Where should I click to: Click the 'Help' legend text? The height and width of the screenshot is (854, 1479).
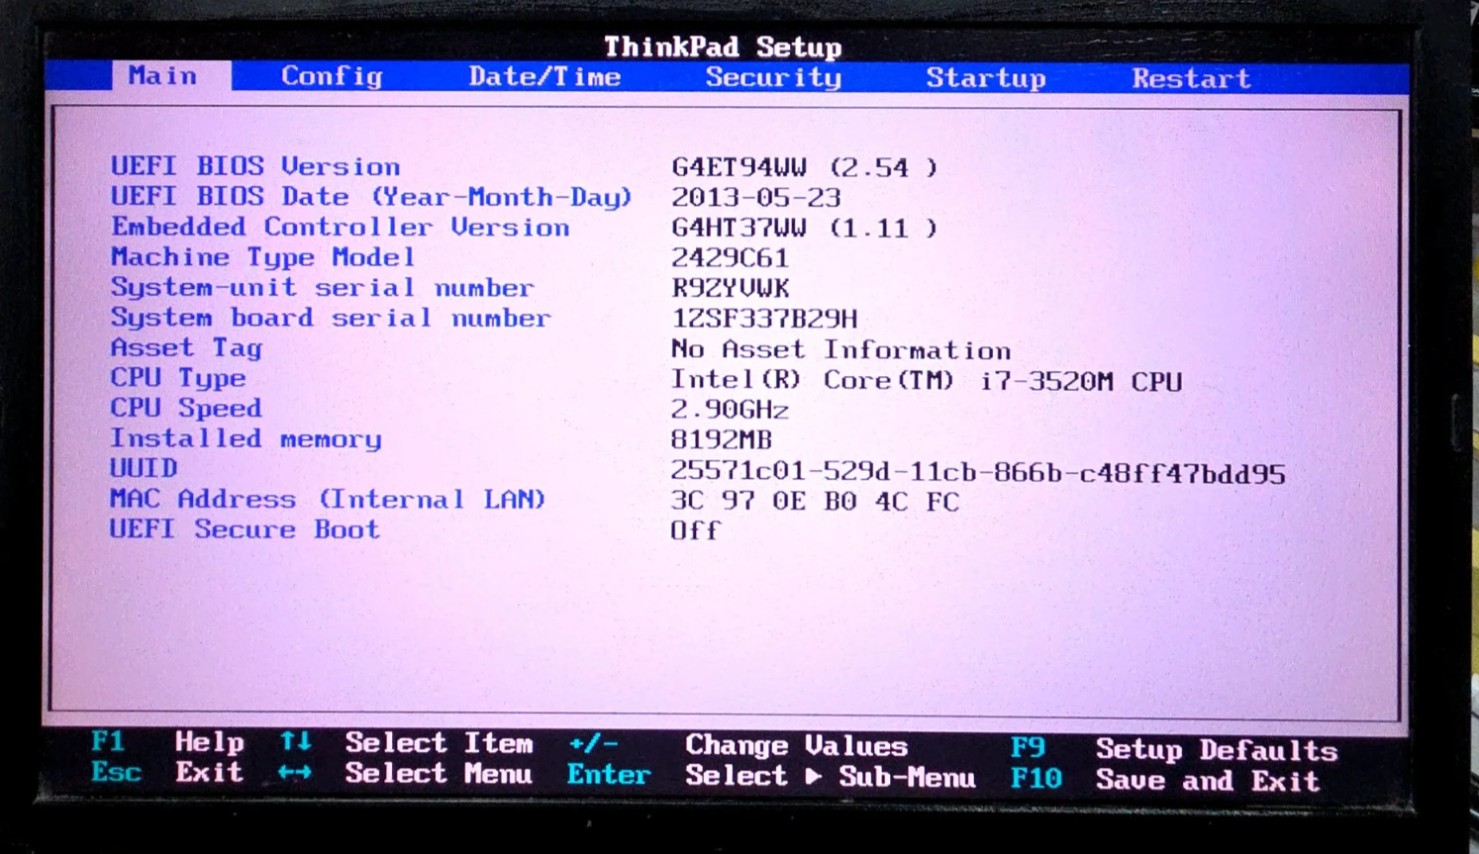coord(209,742)
